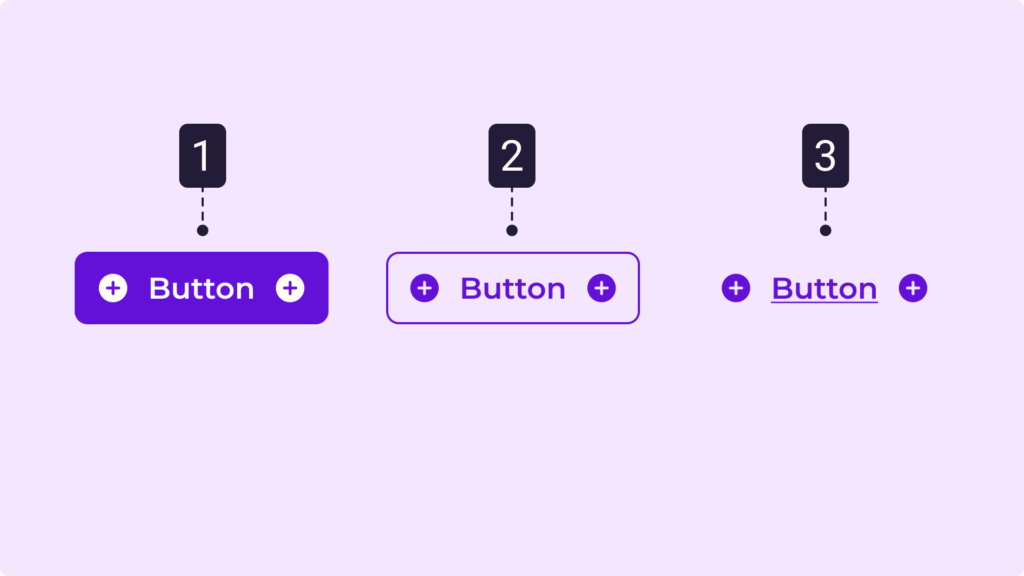Click the plus icon left of the underlined Button link
Viewport: 1024px width, 576px height.
coord(736,288)
